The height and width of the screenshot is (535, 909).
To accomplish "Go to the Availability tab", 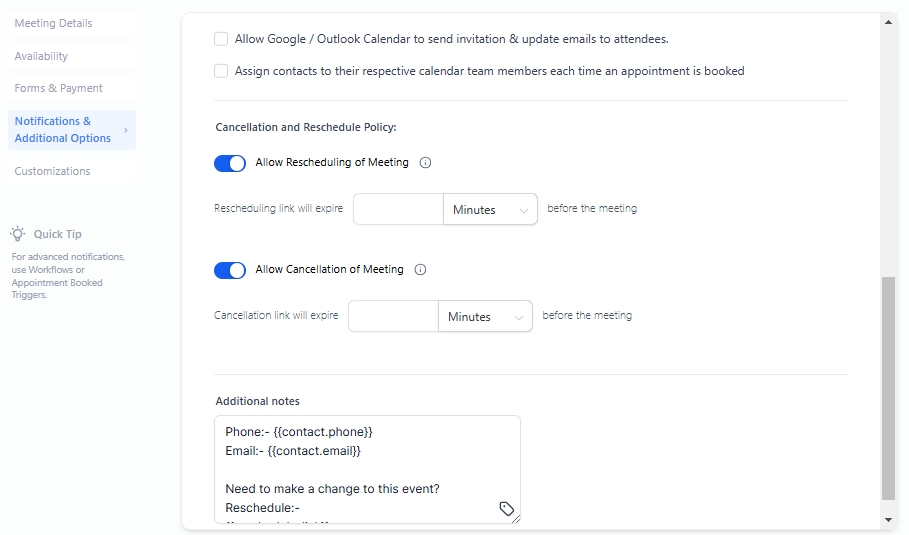I will tap(42, 56).
